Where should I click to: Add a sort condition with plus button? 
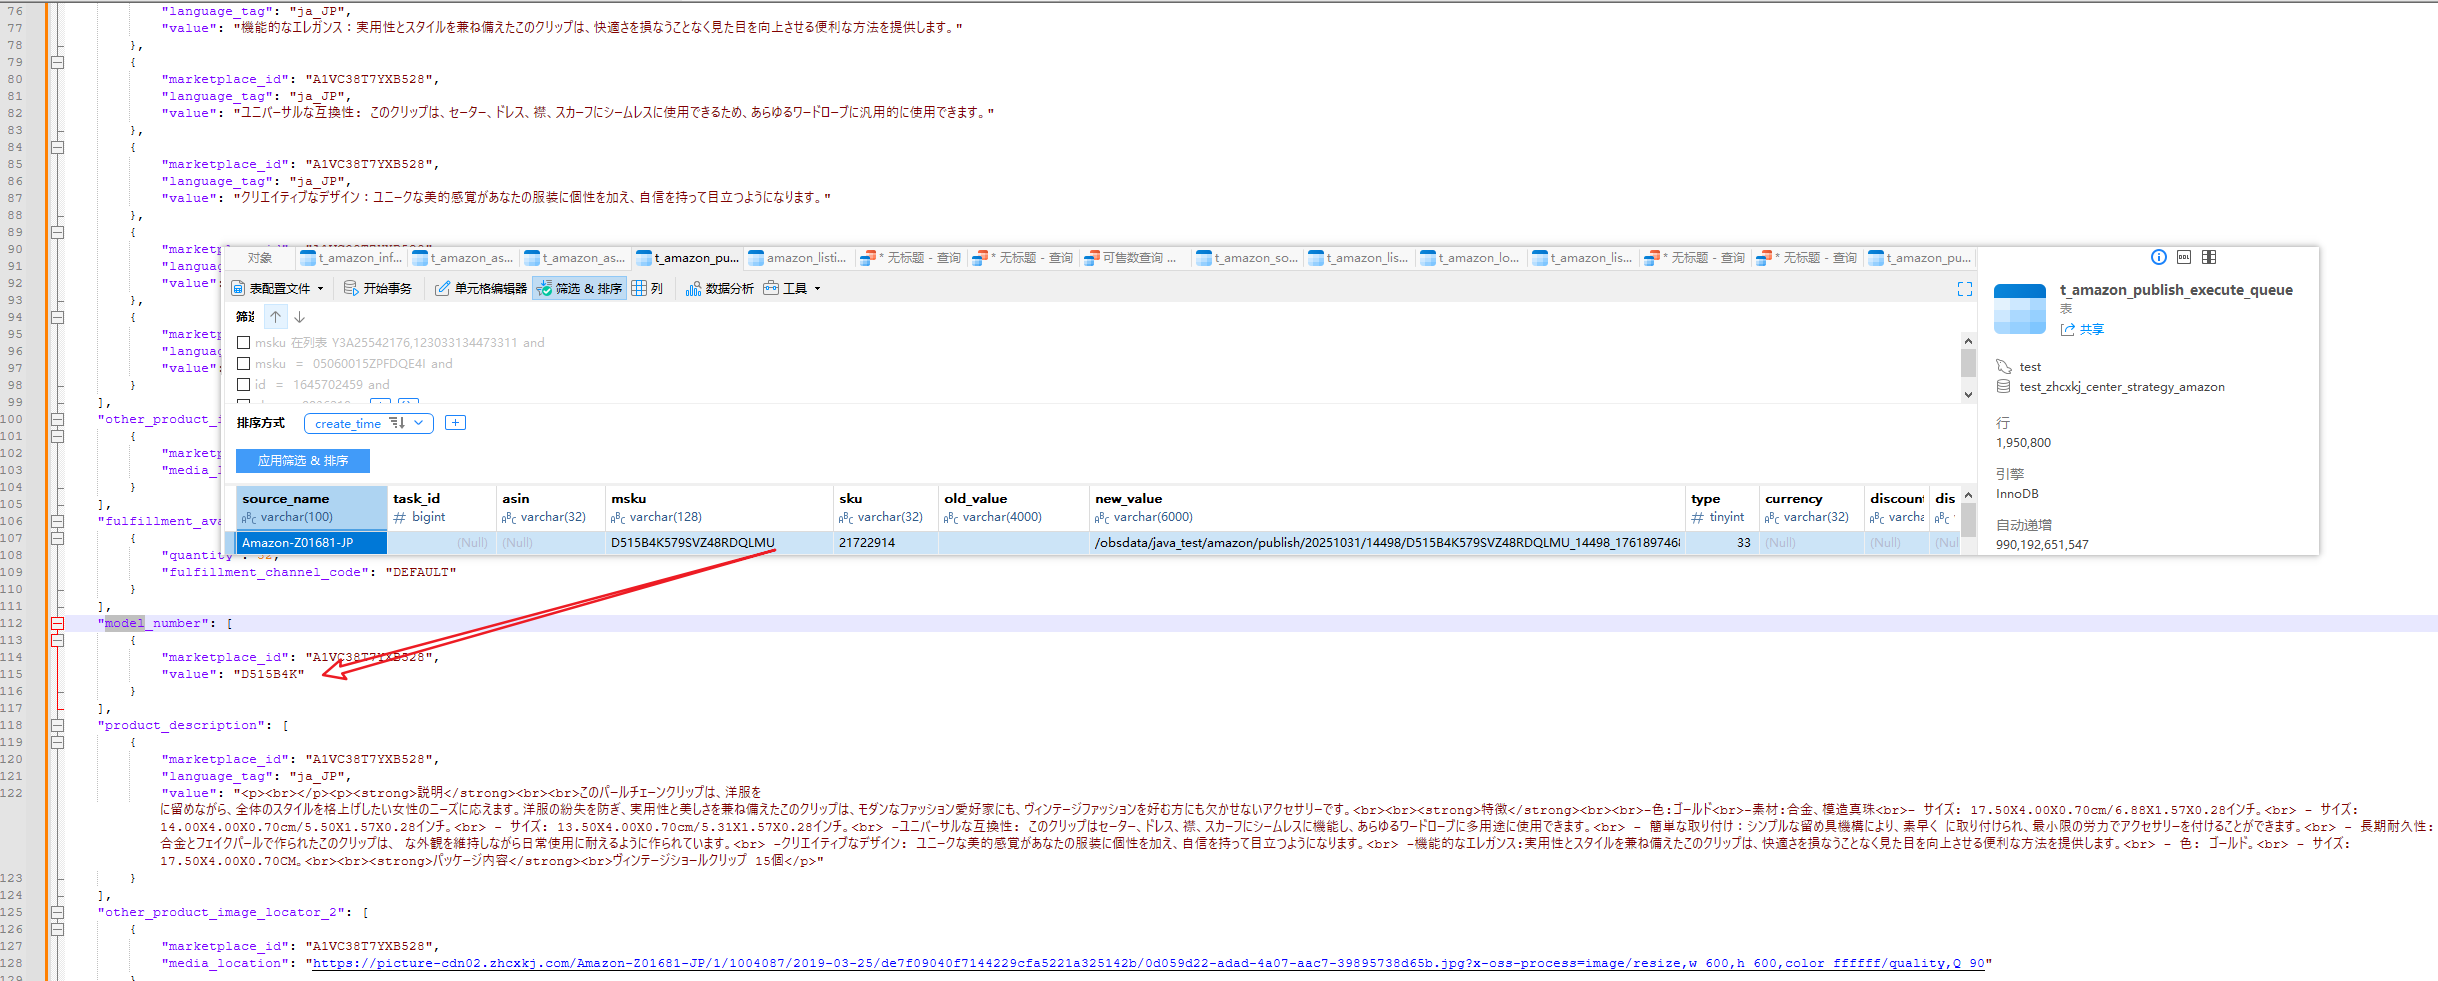click(455, 423)
